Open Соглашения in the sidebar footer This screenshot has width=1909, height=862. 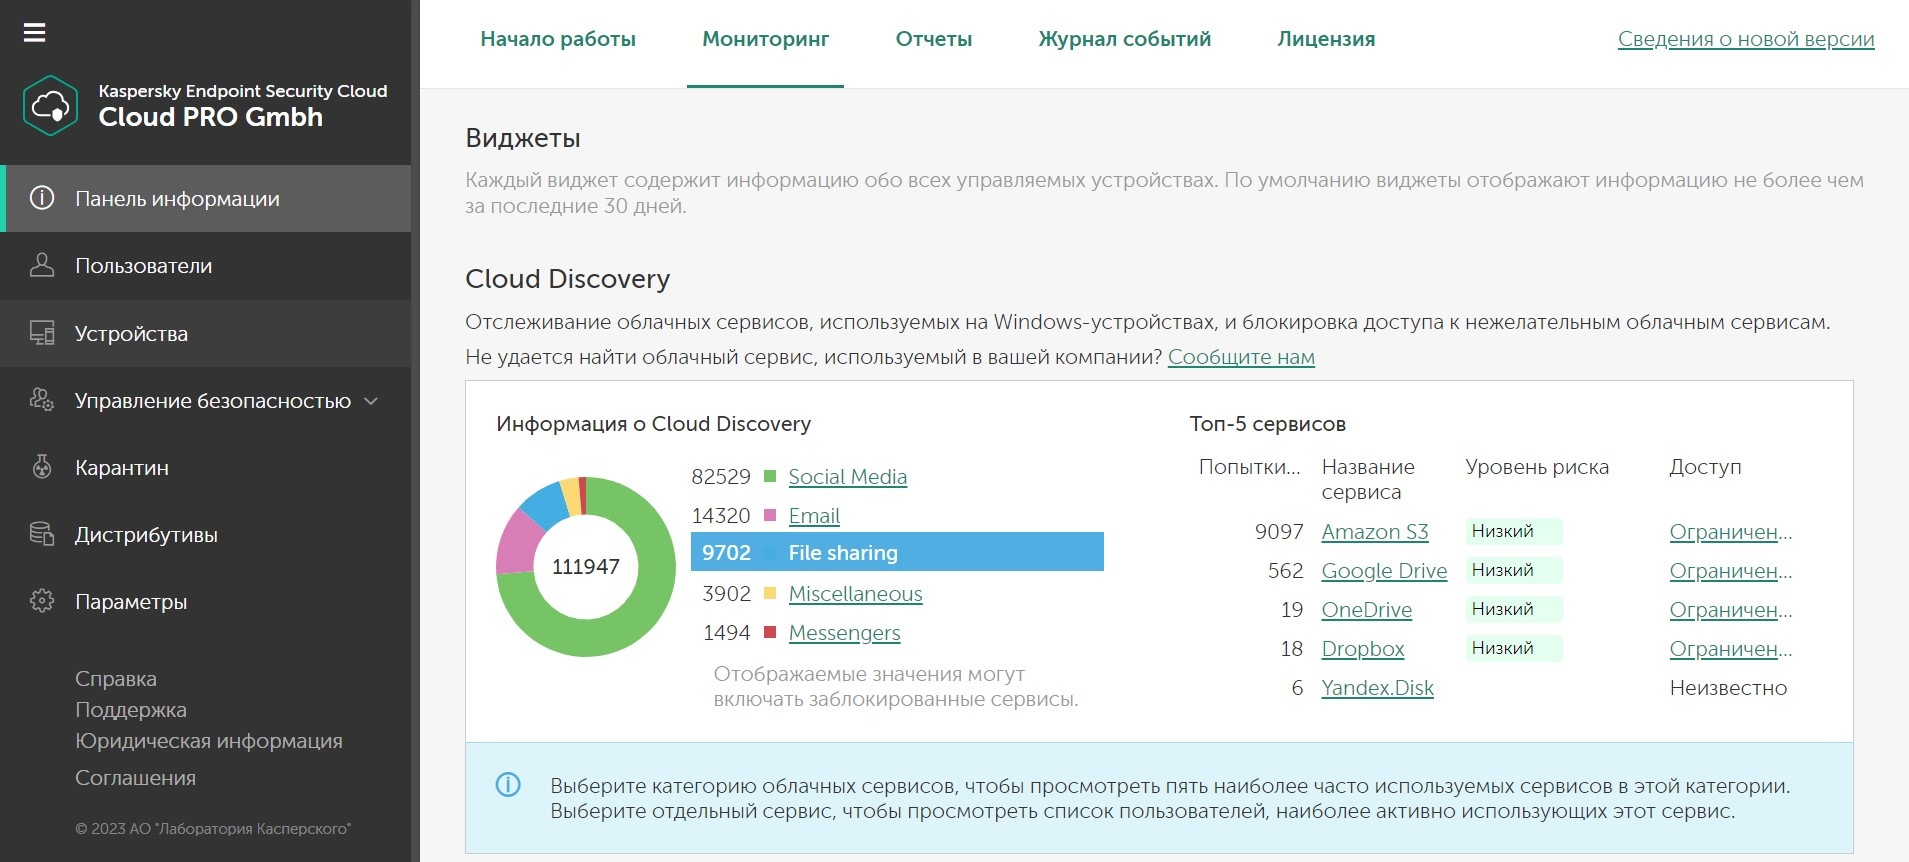135,778
